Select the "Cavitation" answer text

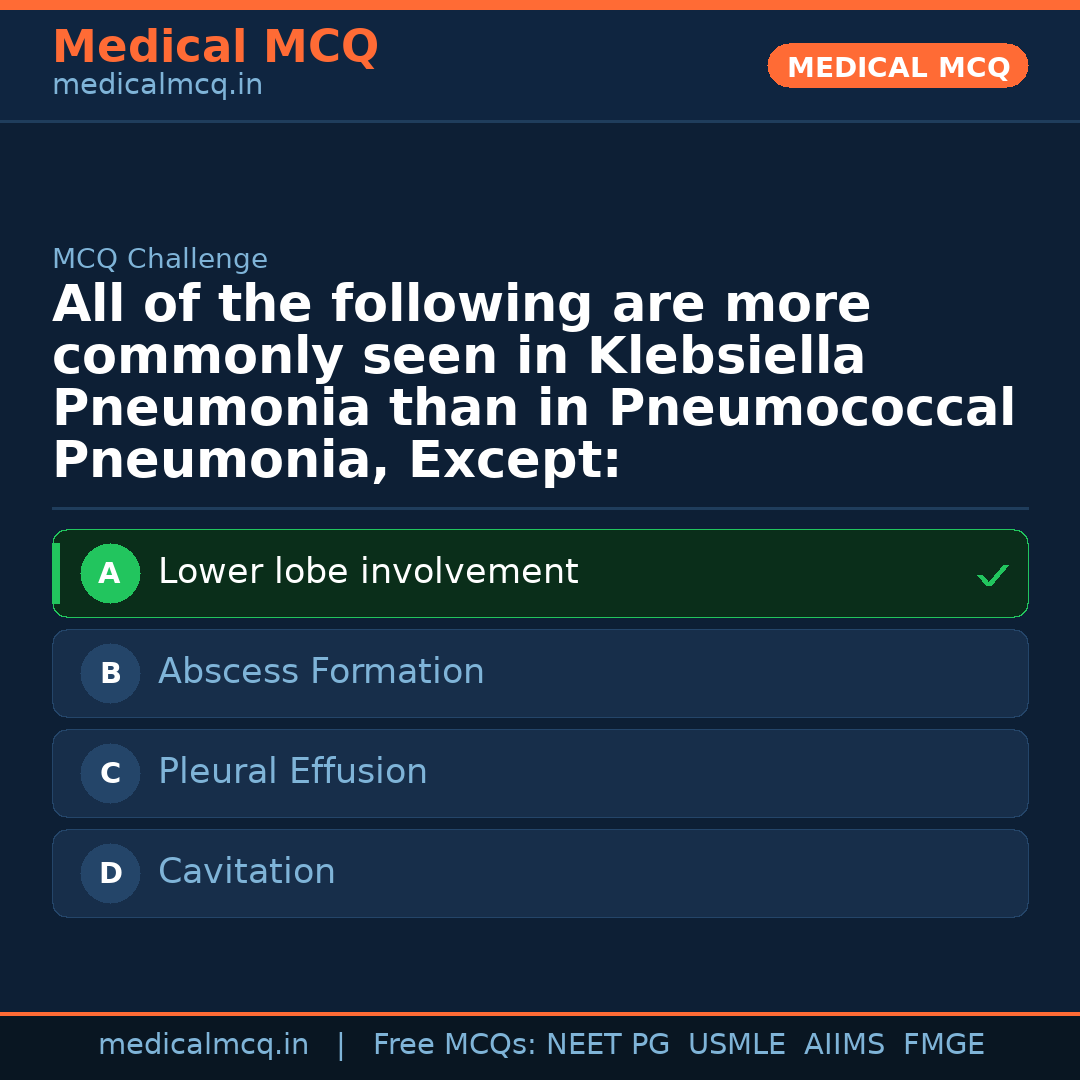click(x=247, y=872)
